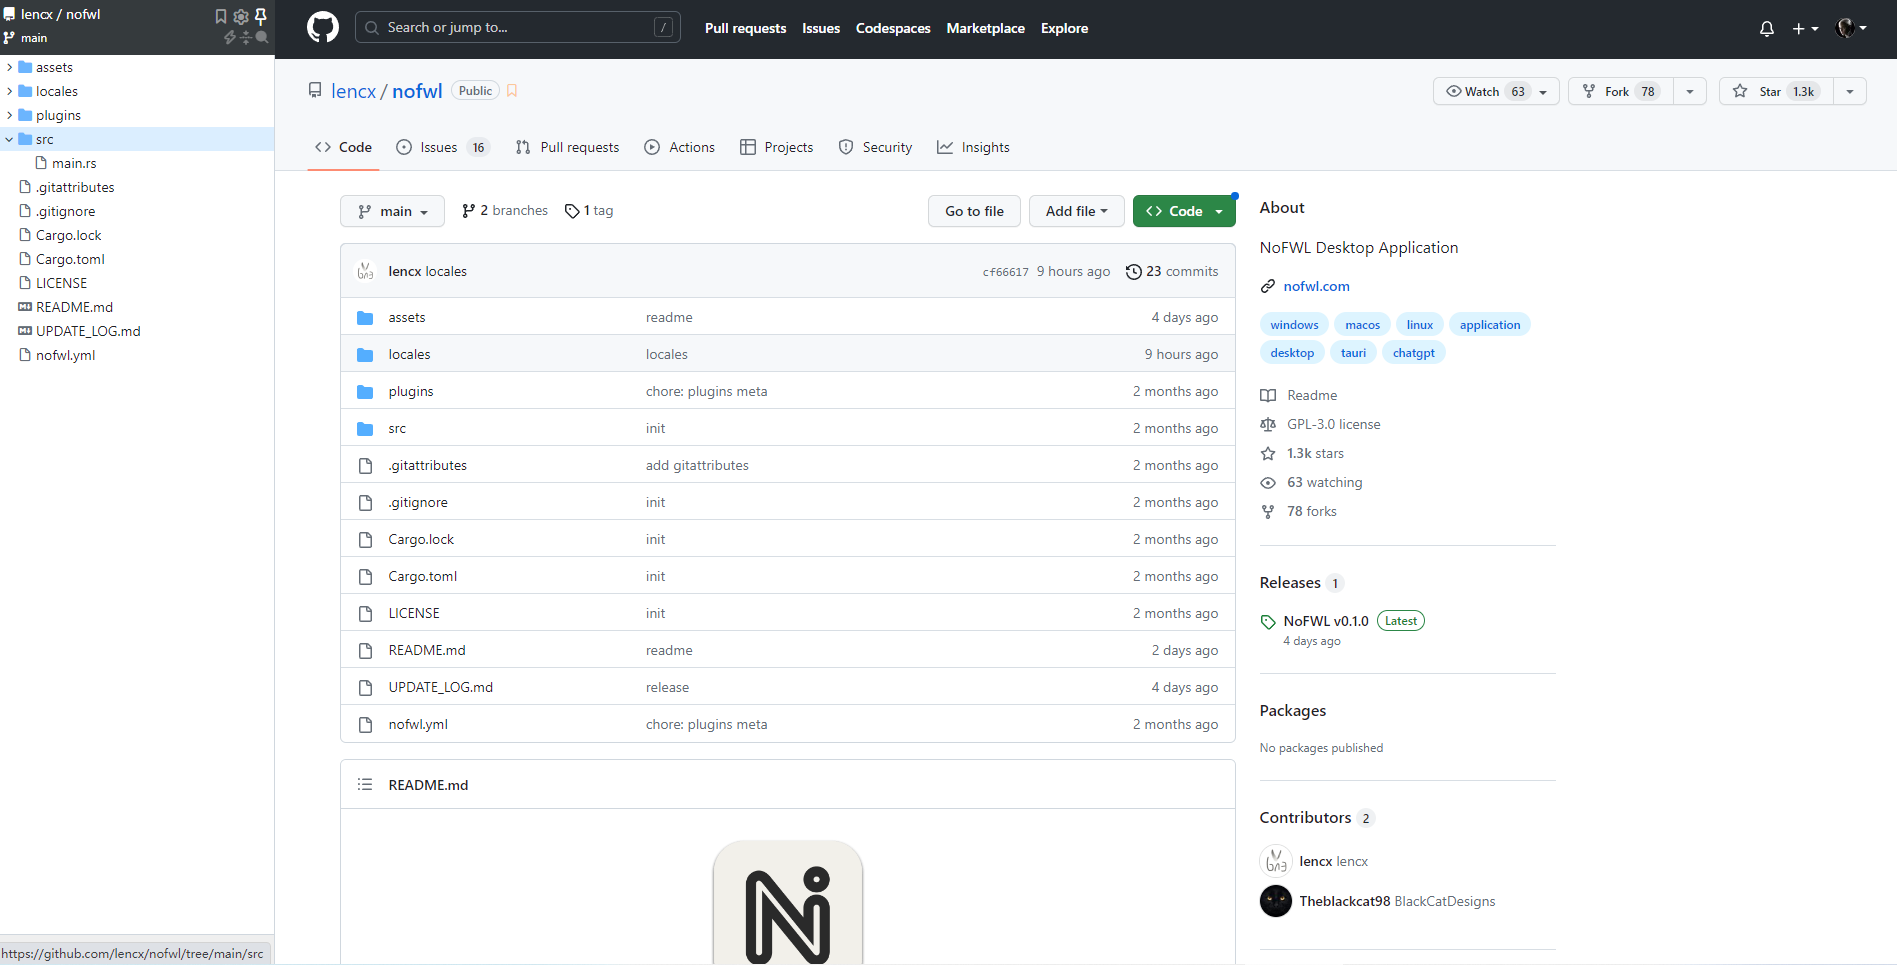
Task: Click commit hash cf66617
Action: point(1005,272)
